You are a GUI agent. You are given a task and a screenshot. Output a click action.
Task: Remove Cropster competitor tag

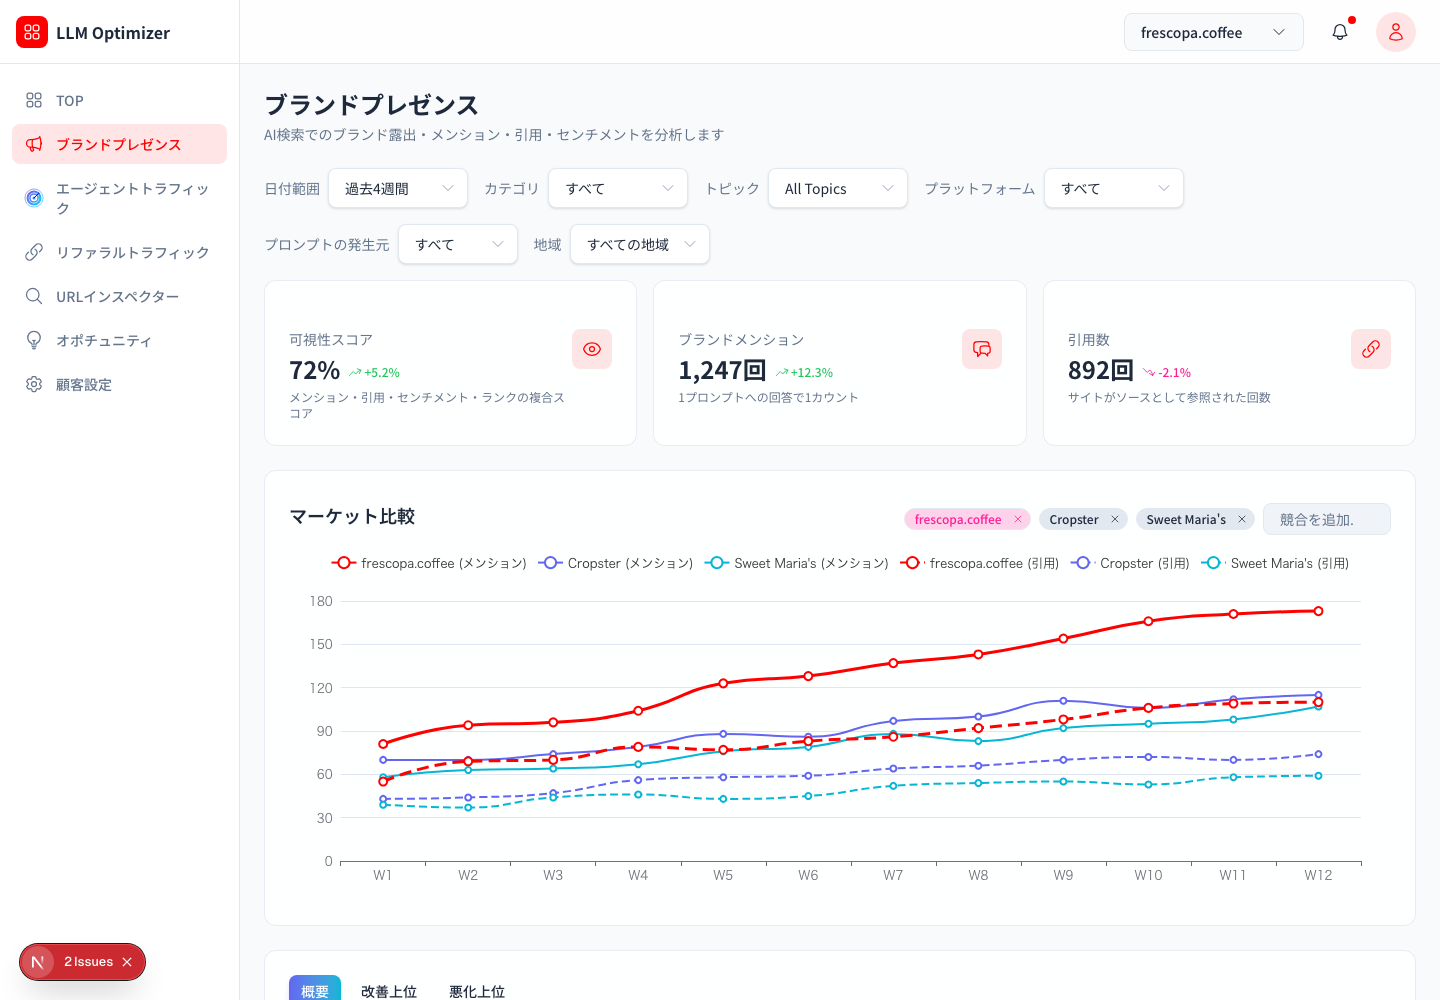pos(1115,519)
